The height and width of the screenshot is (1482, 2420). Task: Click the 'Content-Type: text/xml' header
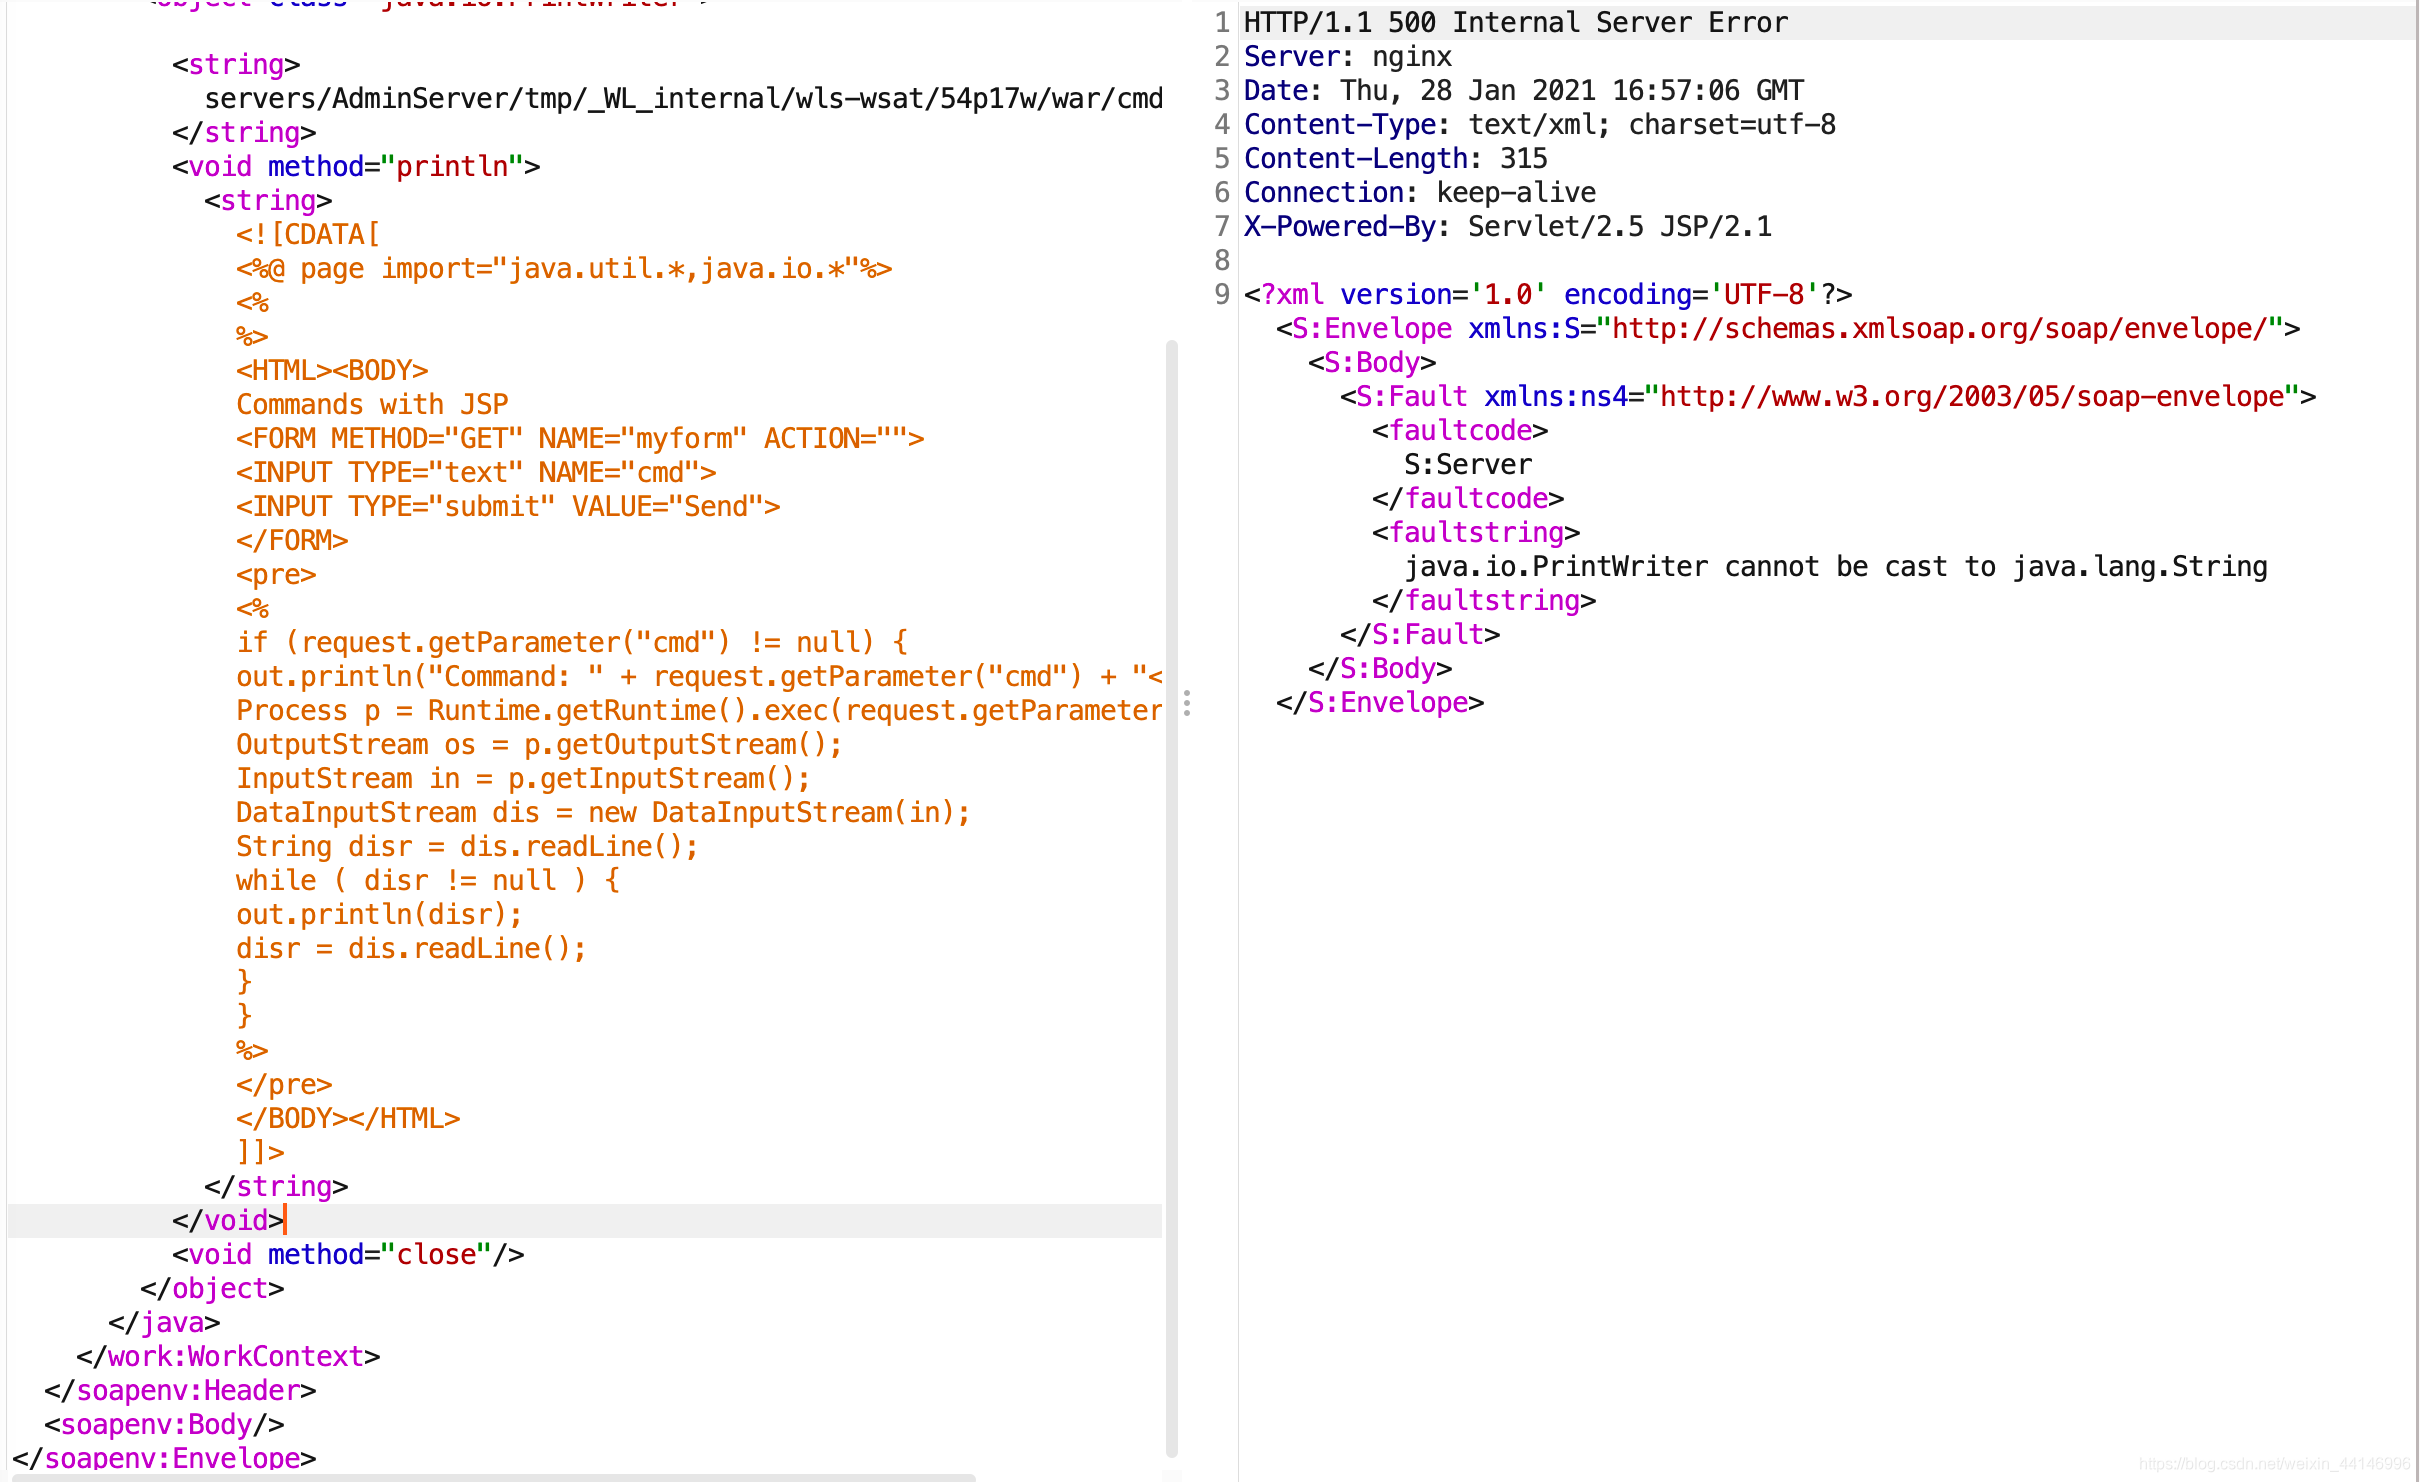click(1539, 124)
